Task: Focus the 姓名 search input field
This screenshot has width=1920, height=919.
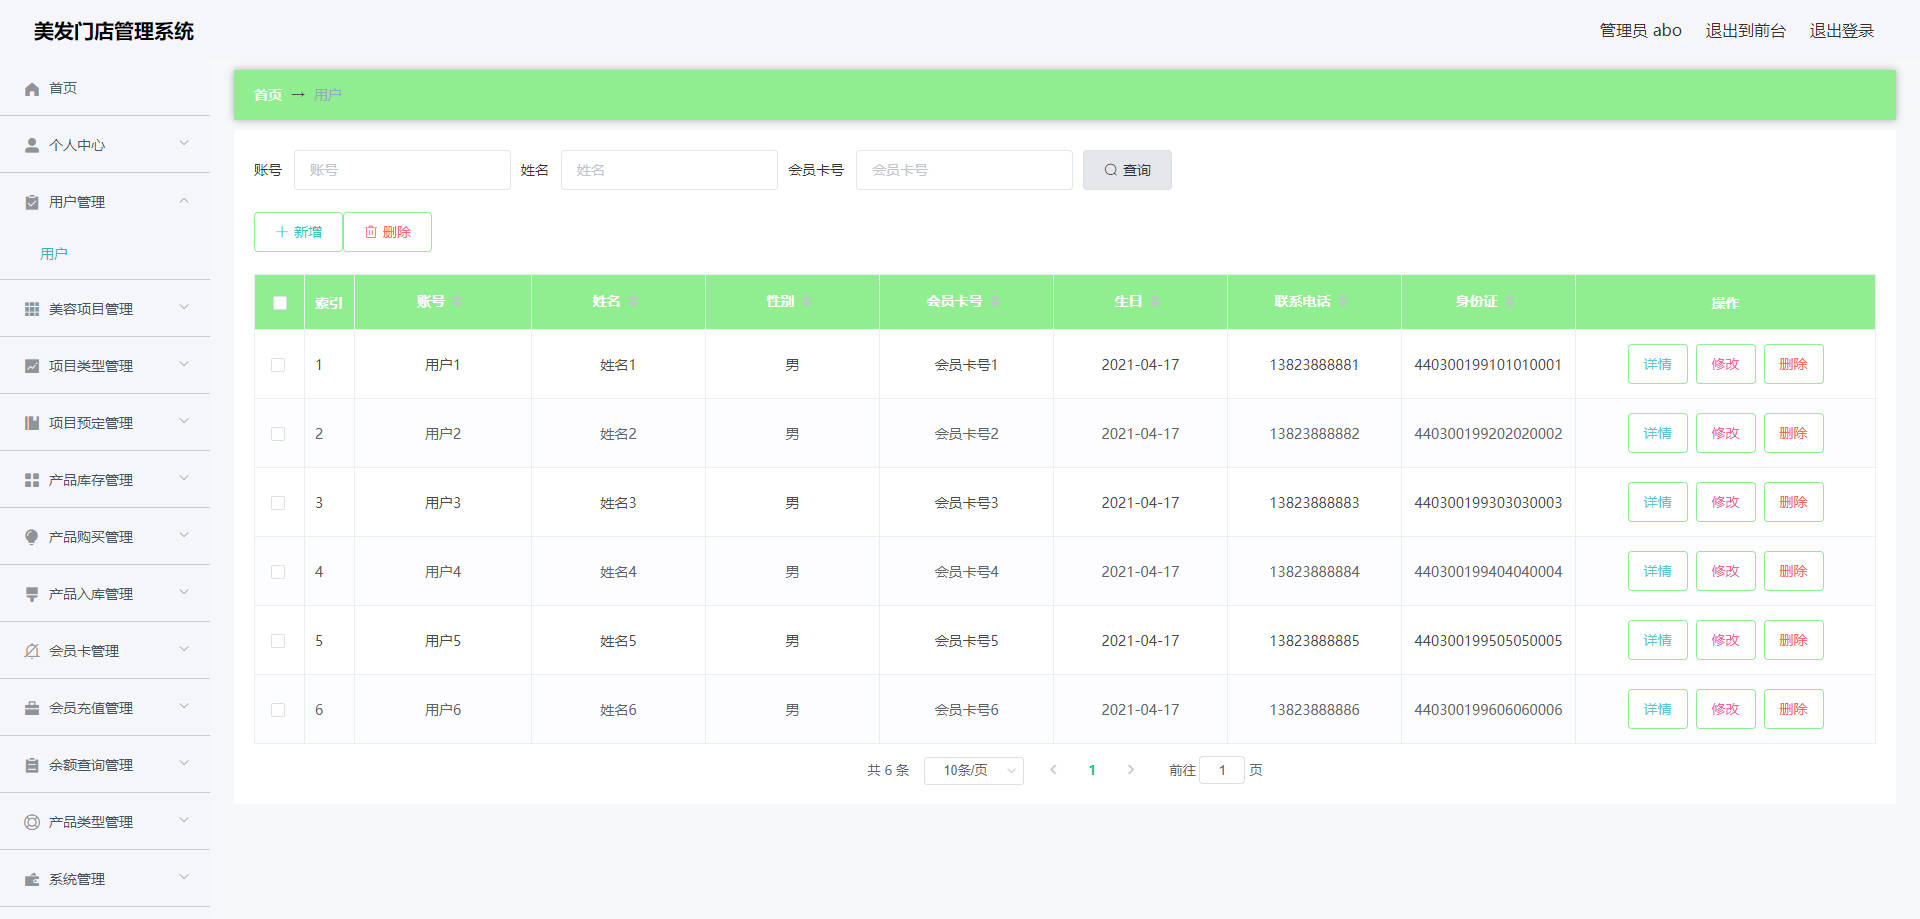Action: point(669,170)
